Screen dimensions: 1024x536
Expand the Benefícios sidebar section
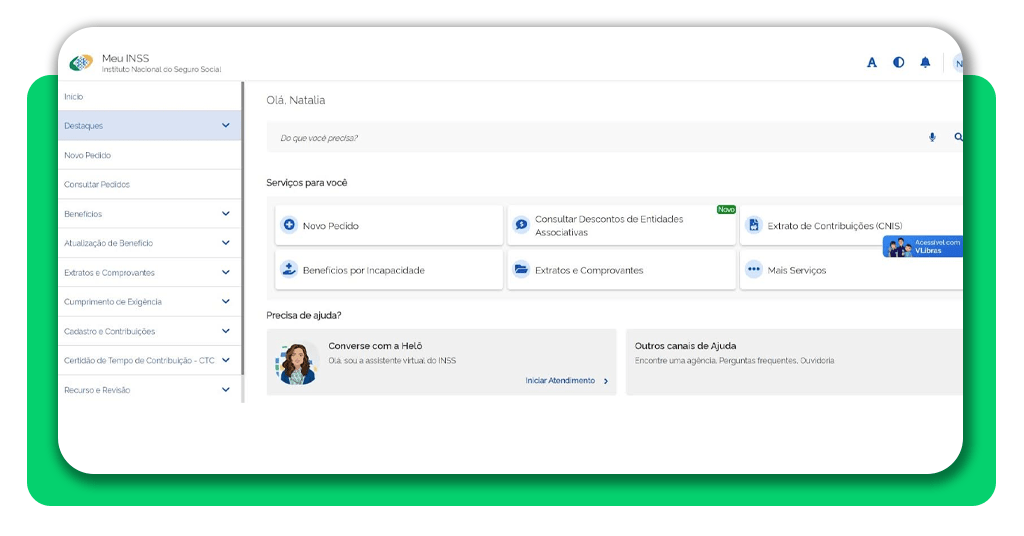(226, 214)
